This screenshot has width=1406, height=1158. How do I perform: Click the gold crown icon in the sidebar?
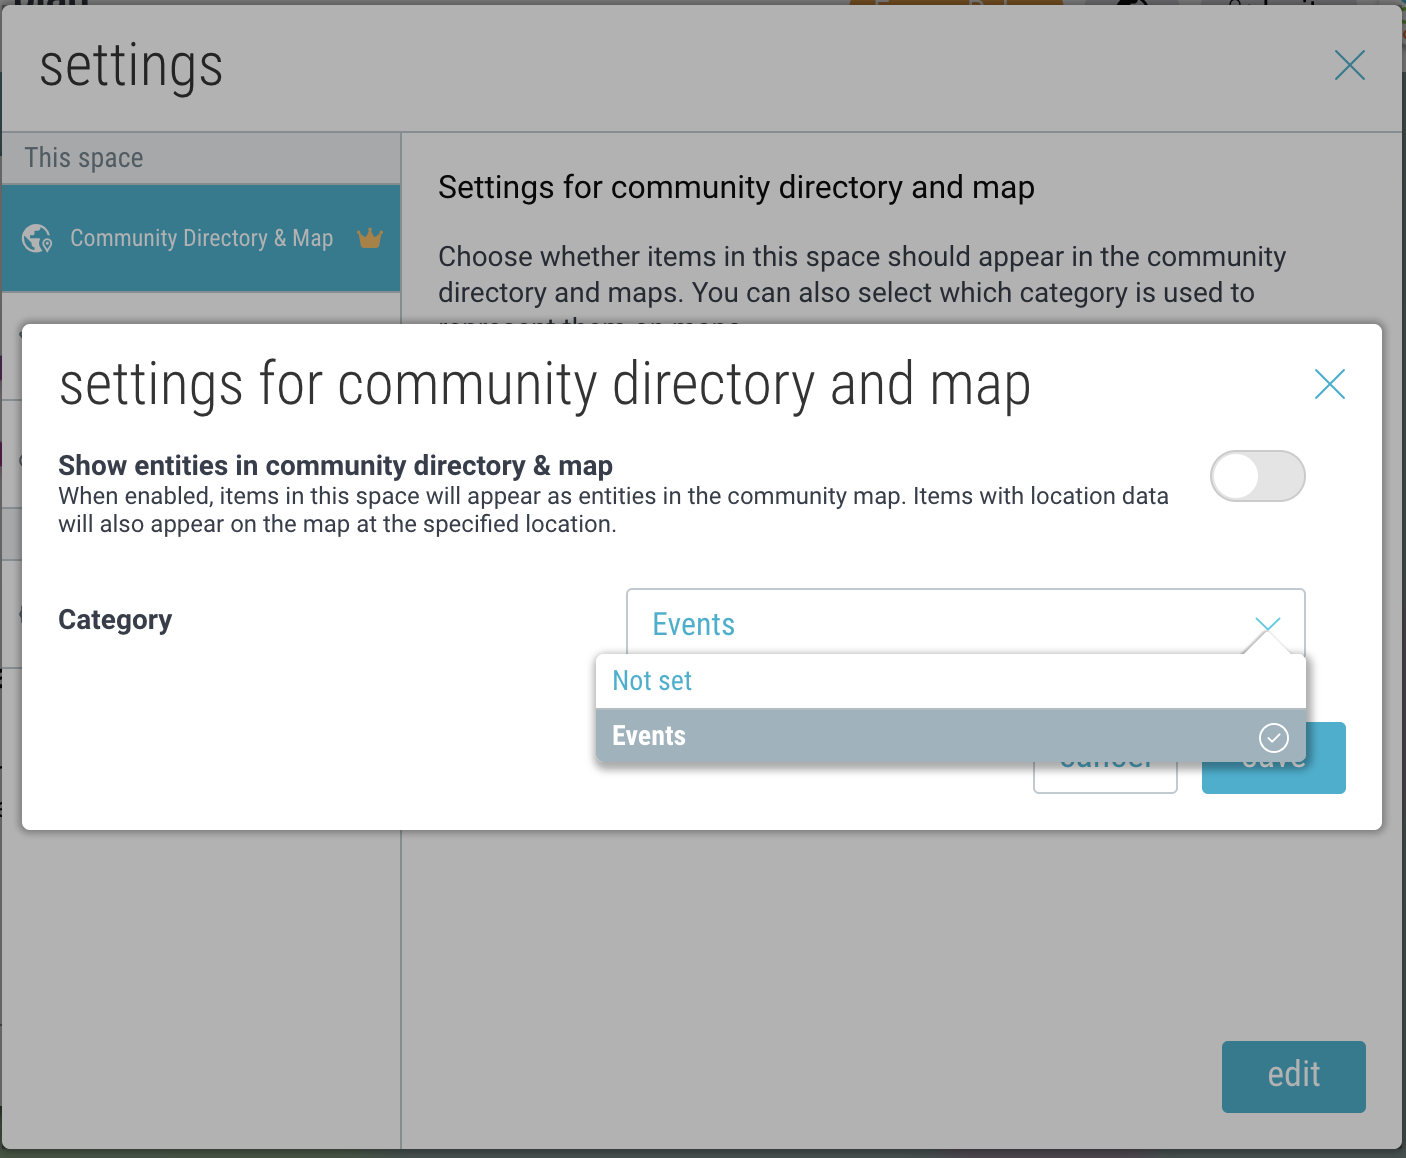click(370, 238)
